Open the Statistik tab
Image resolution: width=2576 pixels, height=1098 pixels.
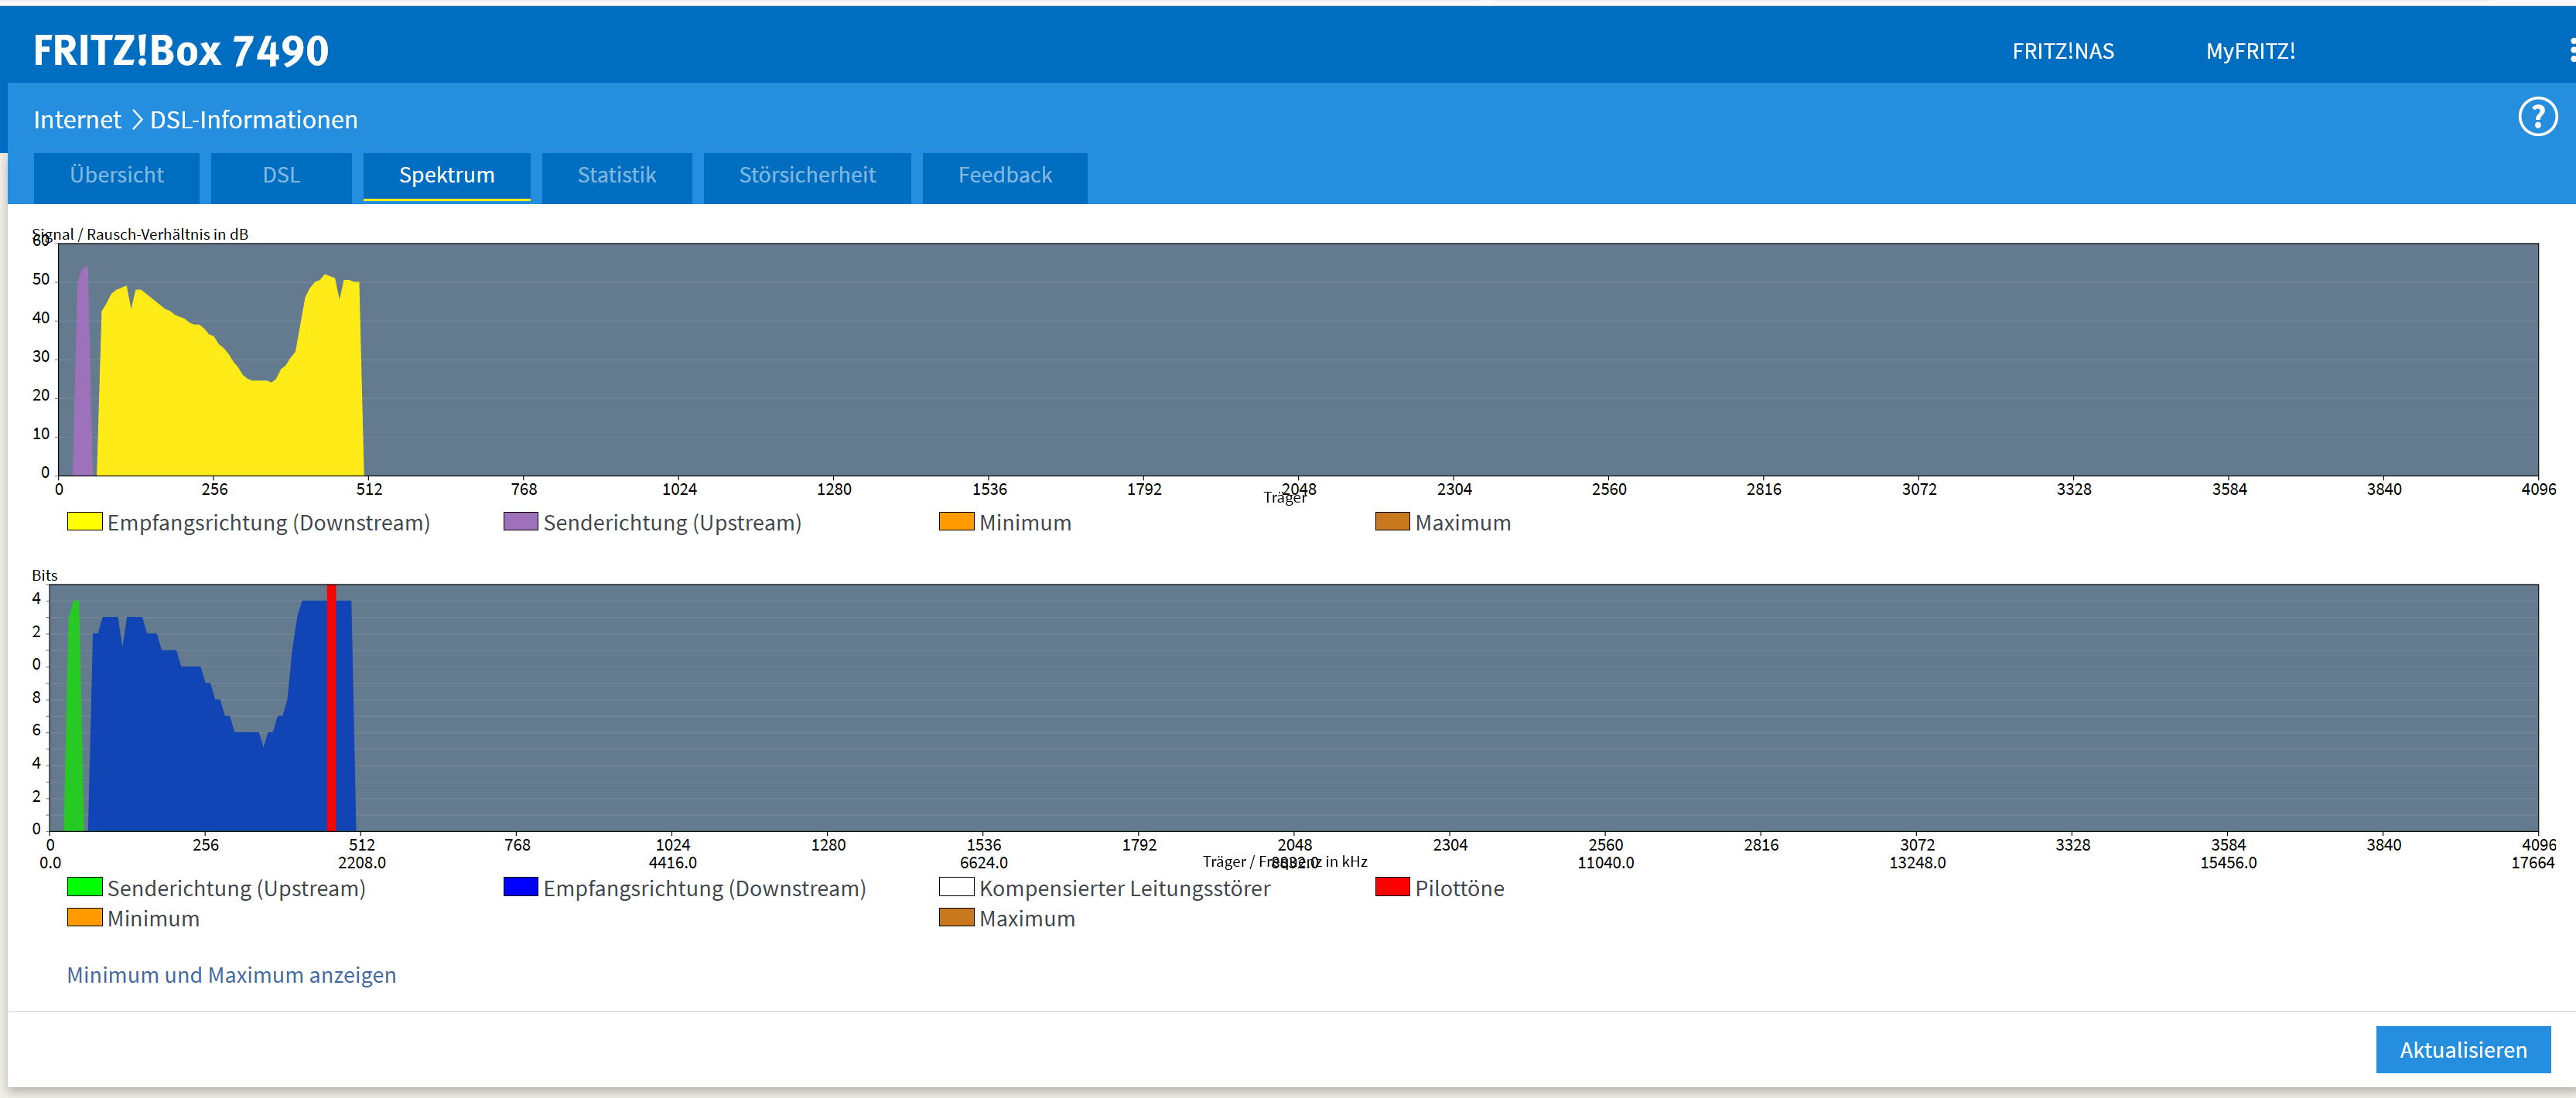point(616,176)
